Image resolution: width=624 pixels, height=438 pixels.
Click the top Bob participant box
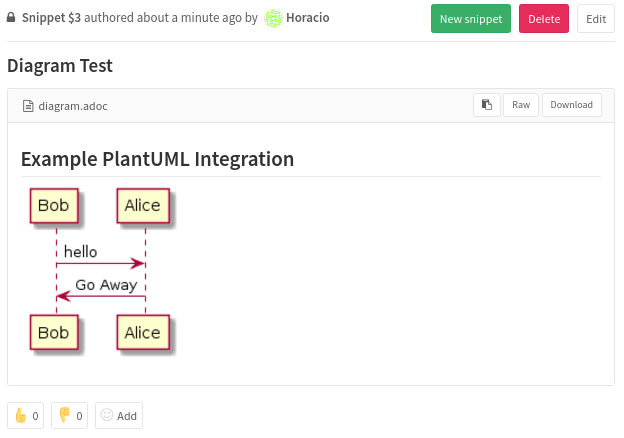coord(54,206)
